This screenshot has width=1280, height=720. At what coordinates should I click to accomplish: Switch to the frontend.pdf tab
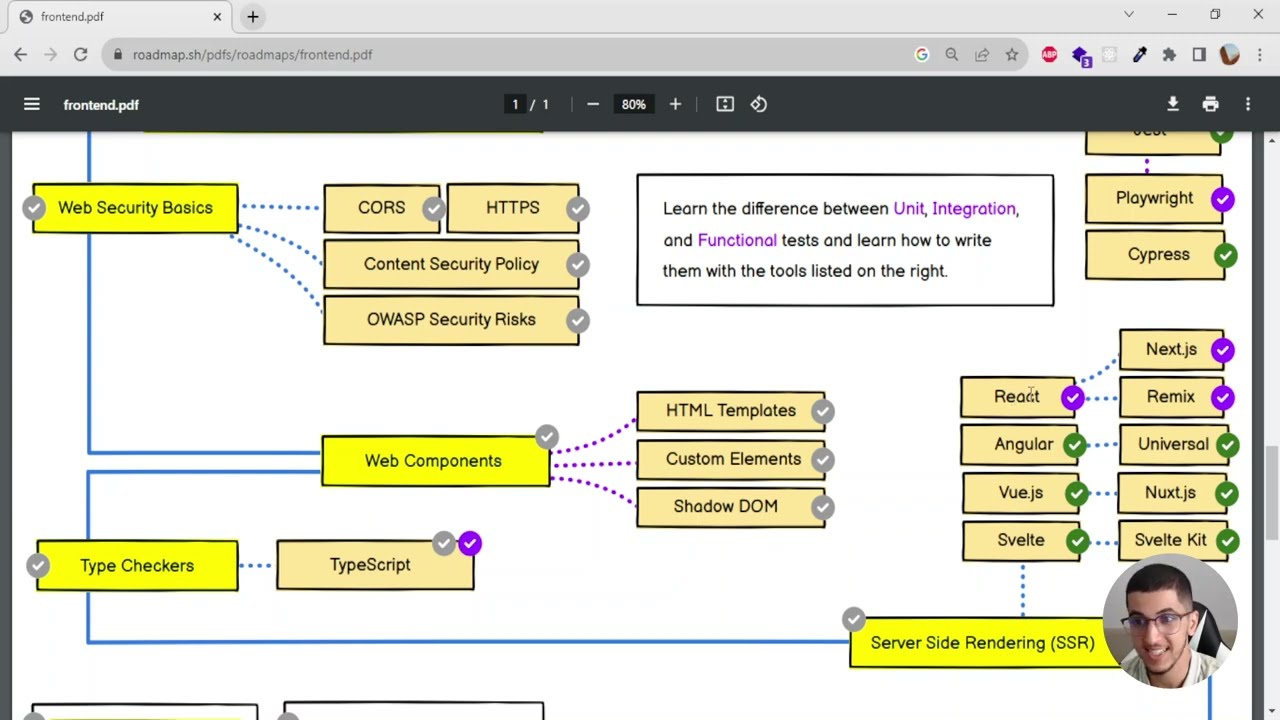(120, 17)
